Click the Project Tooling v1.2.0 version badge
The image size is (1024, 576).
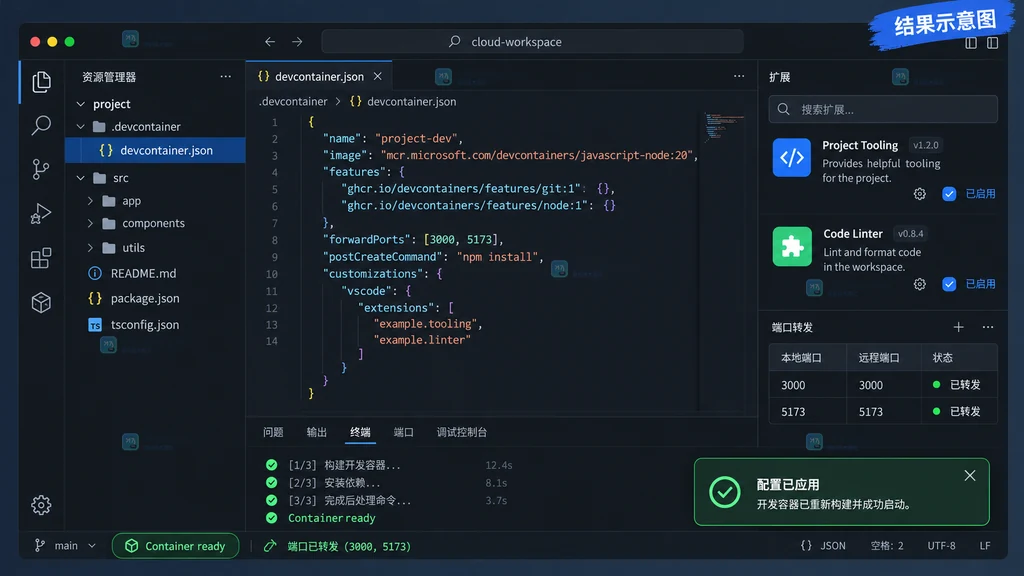pyautogui.click(x=925, y=145)
